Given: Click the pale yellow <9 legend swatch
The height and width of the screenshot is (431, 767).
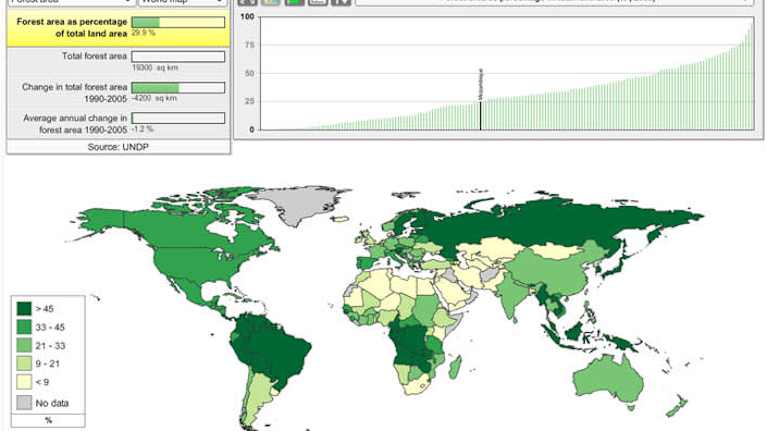Looking at the screenshot, I should 23,382.
